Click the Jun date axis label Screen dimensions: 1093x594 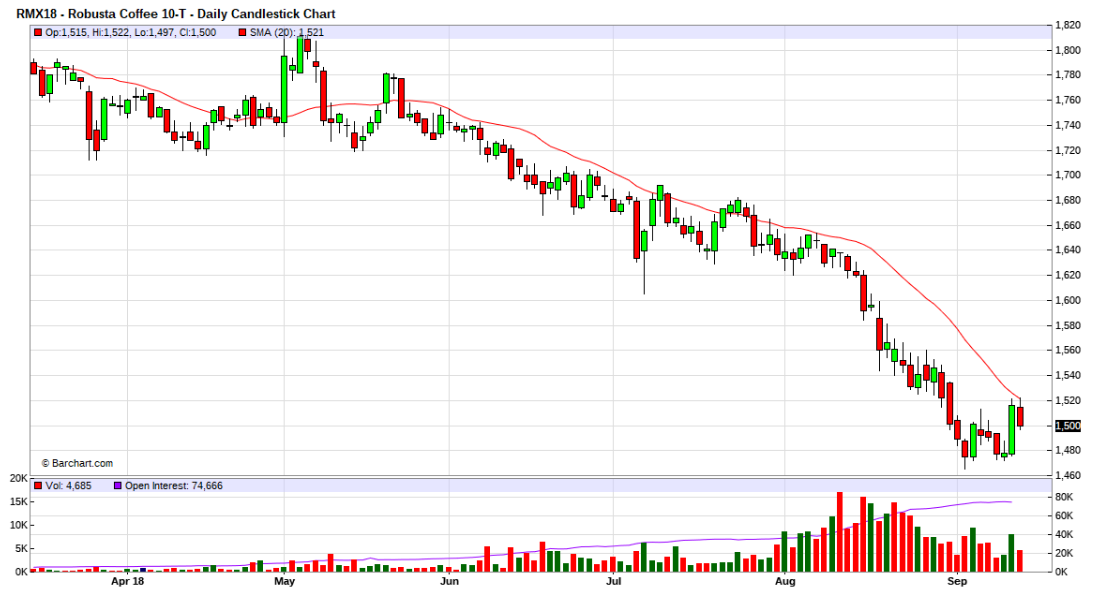[x=450, y=581]
